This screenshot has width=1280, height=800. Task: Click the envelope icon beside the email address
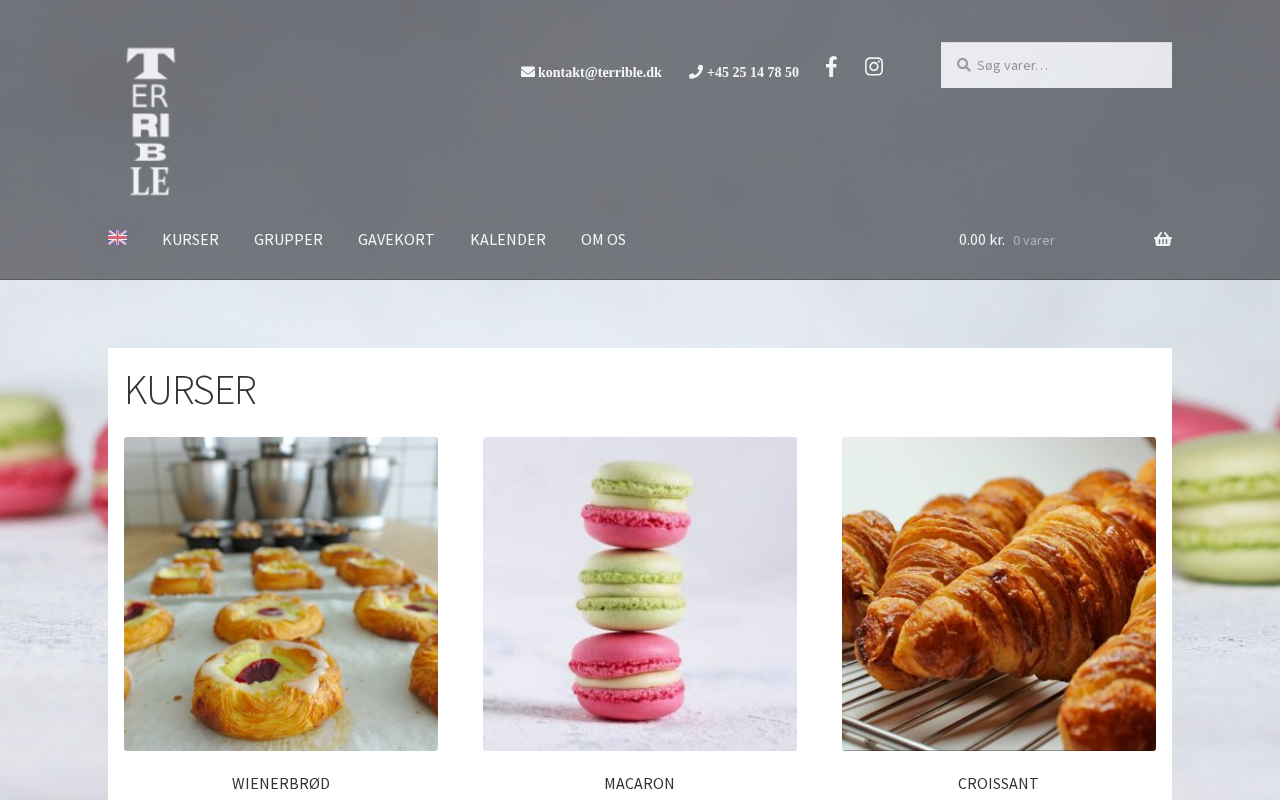click(x=528, y=72)
